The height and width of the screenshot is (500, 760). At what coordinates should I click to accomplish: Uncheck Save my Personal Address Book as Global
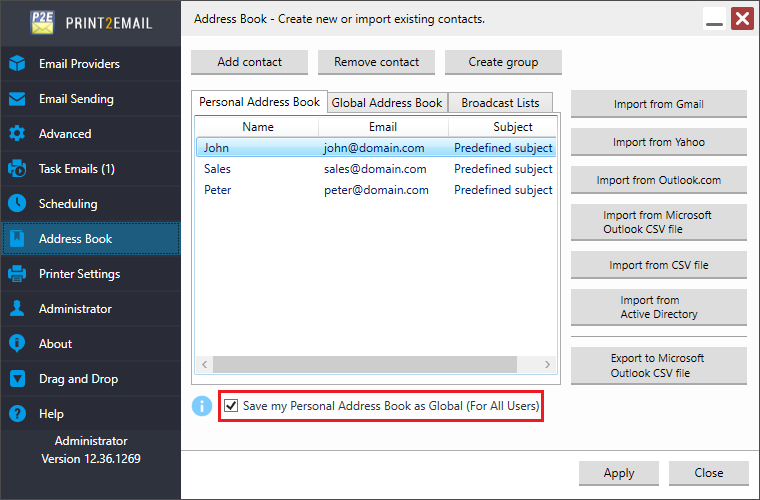pos(232,406)
